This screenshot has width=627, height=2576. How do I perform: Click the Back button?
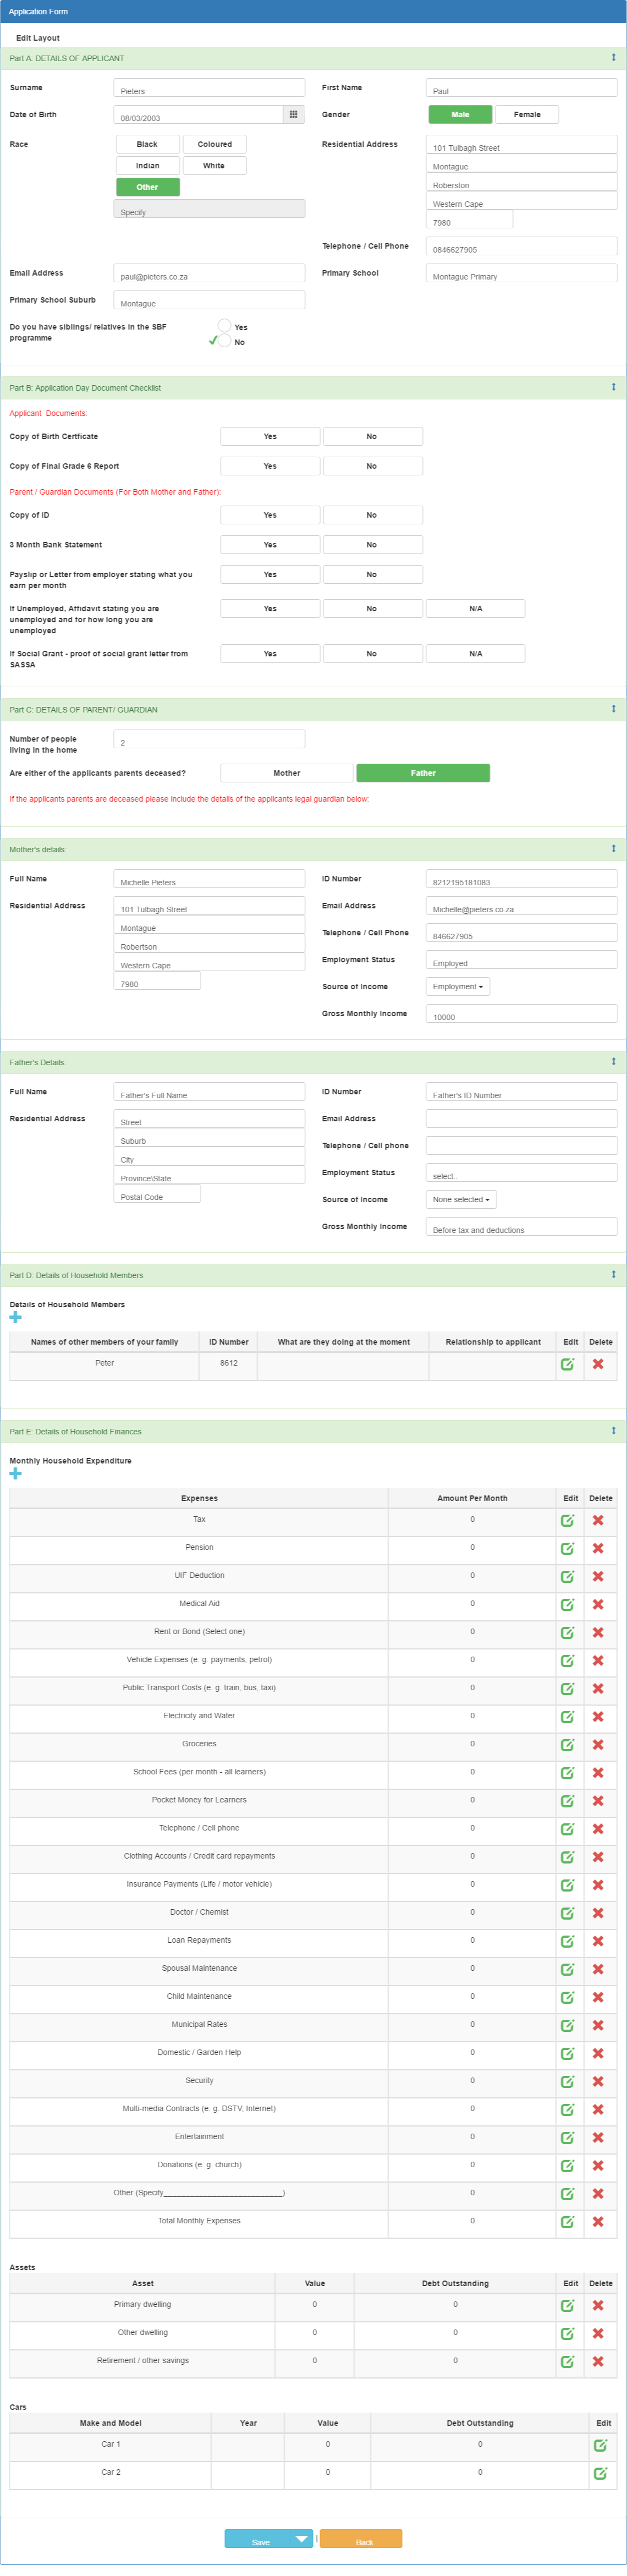[x=361, y=2539]
